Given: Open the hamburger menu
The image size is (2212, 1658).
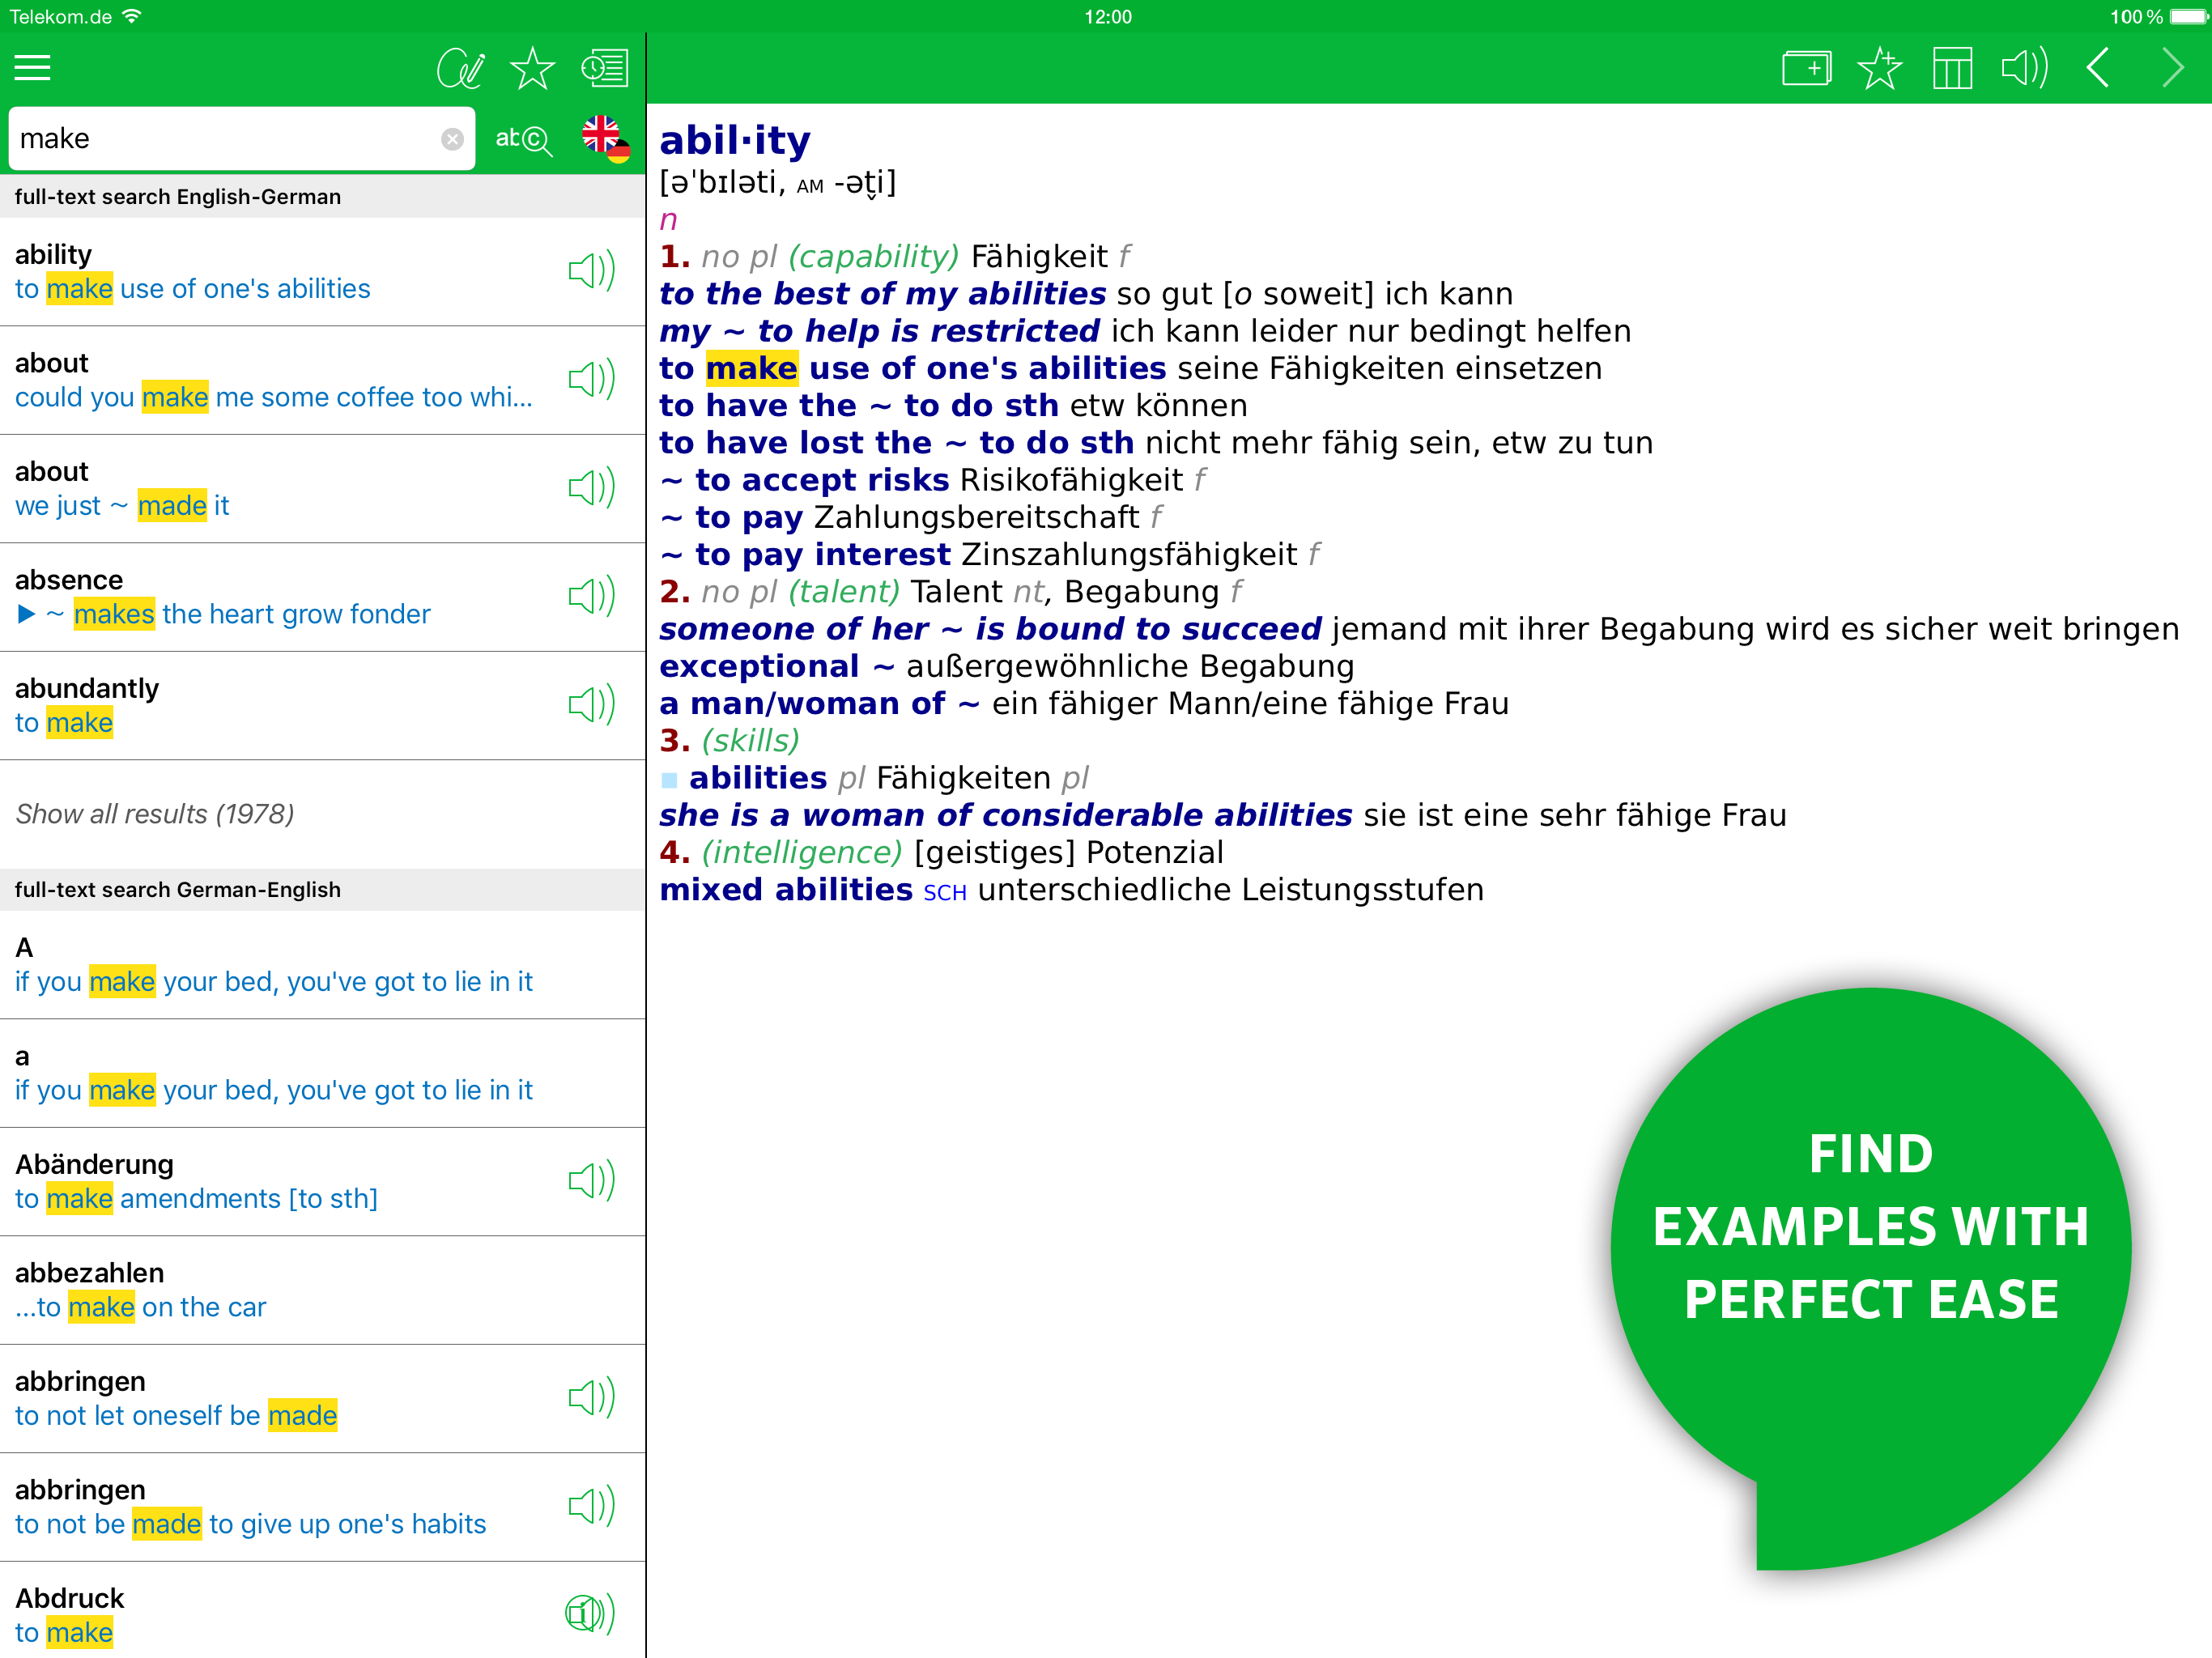Looking at the screenshot, I should [x=32, y=68].
